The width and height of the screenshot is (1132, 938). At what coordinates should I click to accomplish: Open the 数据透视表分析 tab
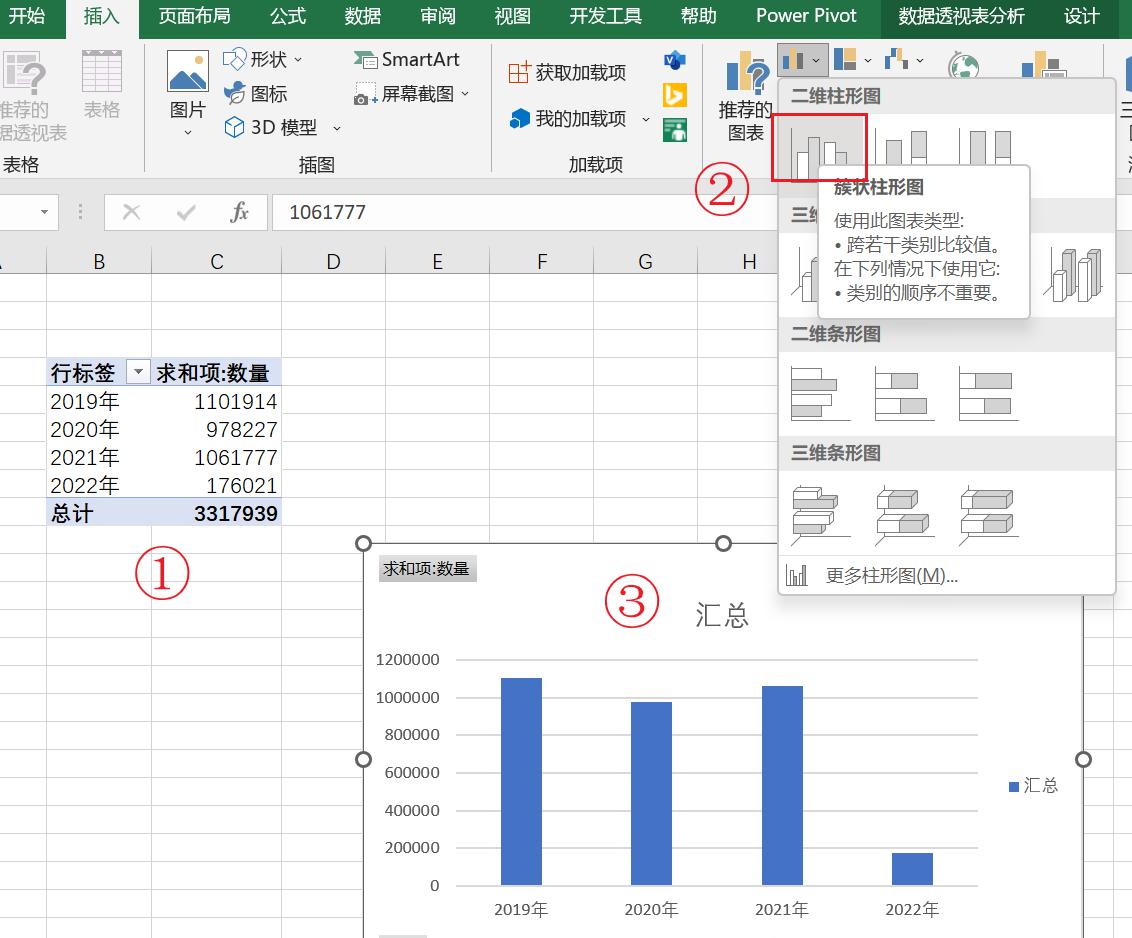(x=961, y=16)
